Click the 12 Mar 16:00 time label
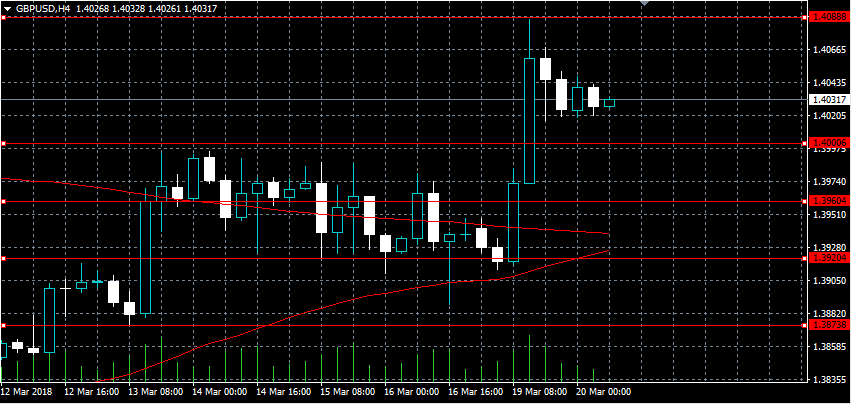 pos(92,392)
